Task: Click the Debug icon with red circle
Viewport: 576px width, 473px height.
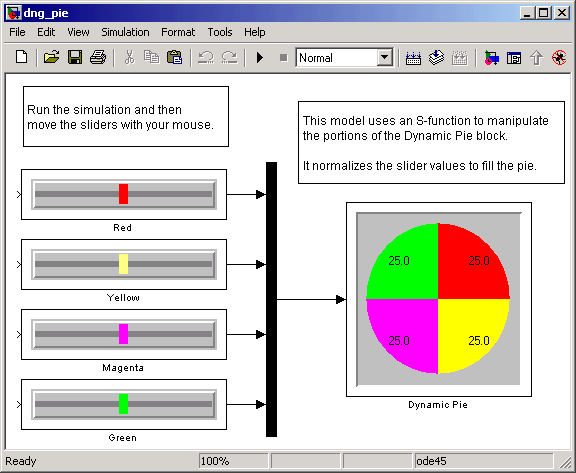Action: [x=559, y=58]
